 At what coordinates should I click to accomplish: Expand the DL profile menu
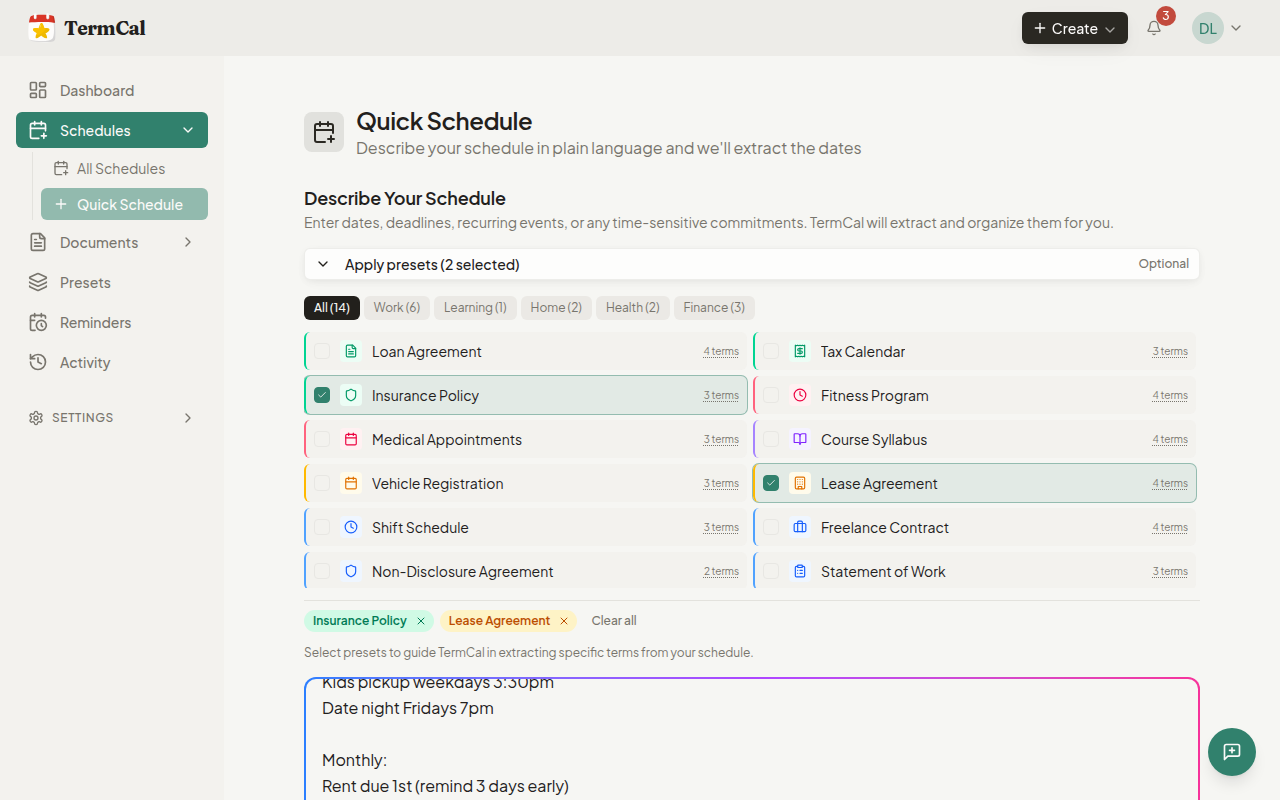coord(1218,28)
